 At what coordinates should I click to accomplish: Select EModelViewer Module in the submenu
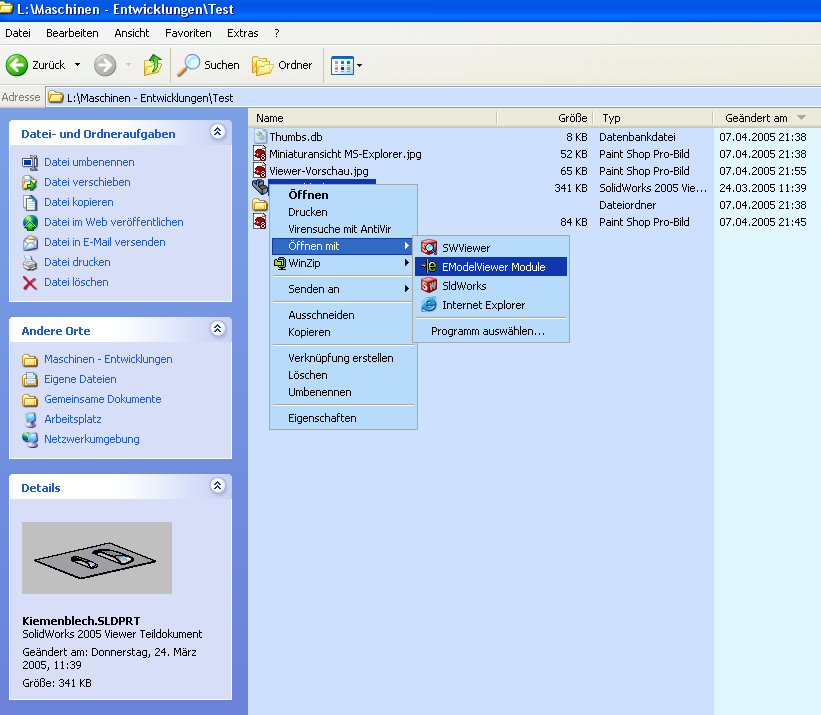pyautogui.click(x=493, y=267)
